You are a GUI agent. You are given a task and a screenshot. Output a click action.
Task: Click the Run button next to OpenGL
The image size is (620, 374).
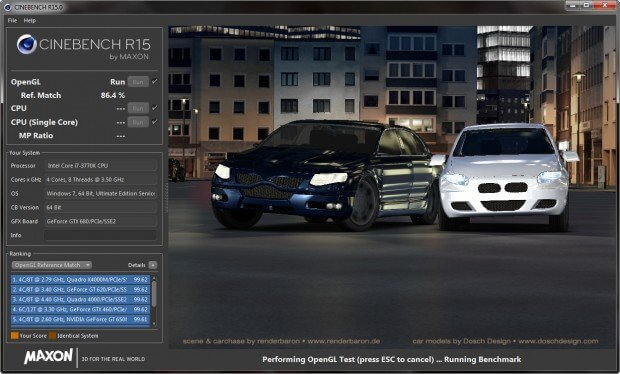pos(138,82)
